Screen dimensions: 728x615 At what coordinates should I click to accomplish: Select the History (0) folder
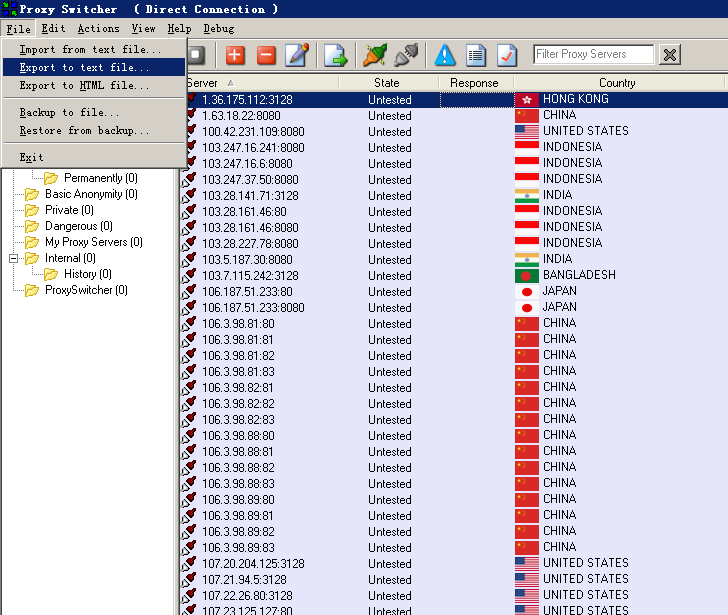[x=88, y=274]
